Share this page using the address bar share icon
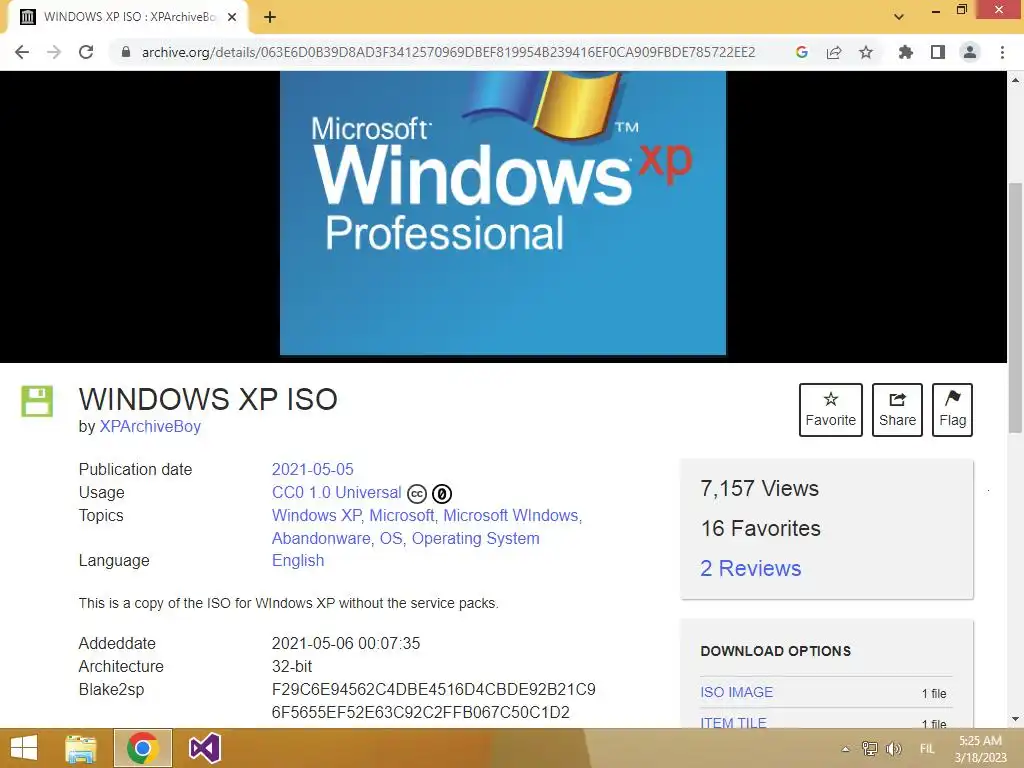Image resolution: width=1024 pixels, height=768 pixels. click(x=834, y=52)
